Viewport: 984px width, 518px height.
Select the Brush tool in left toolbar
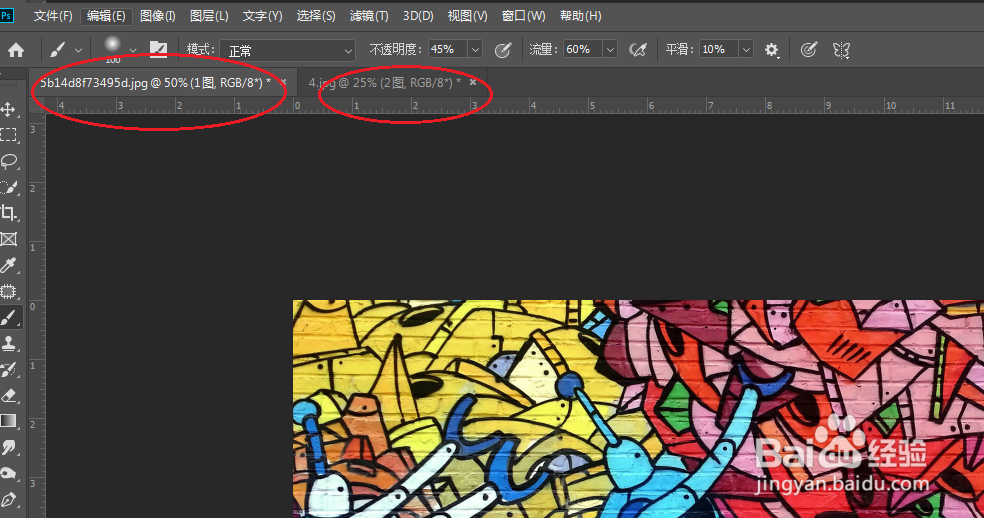coord(9,318)
